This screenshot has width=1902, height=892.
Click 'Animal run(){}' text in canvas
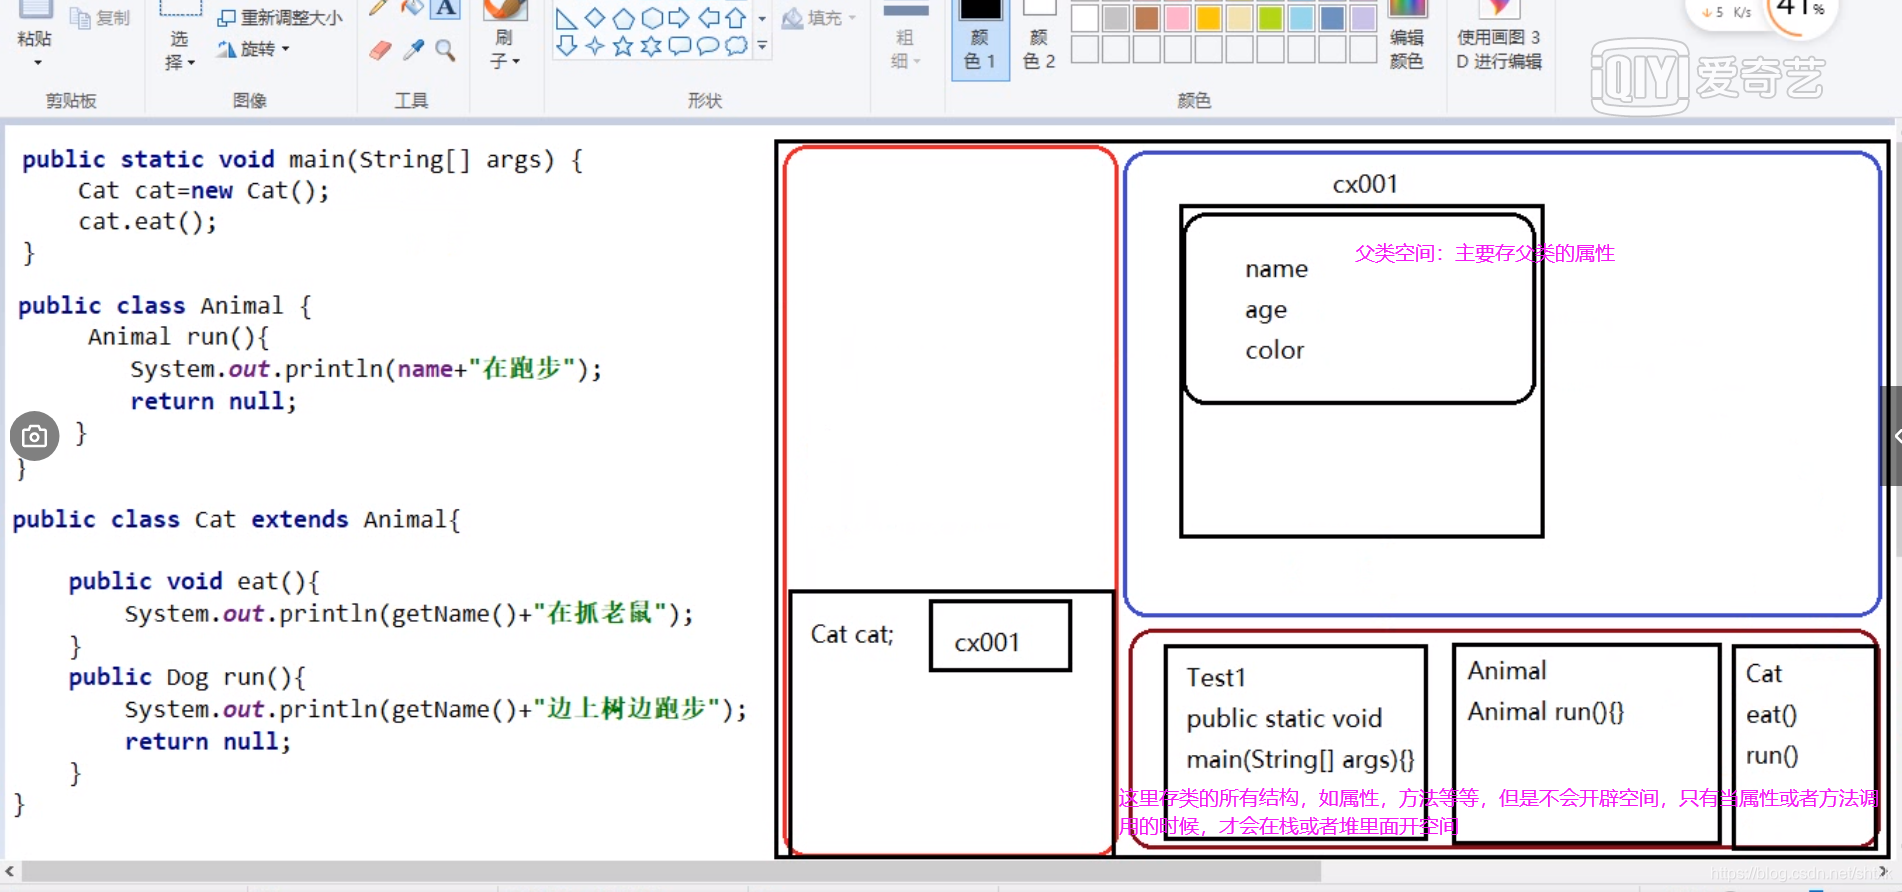click(x=1545, y=712)
